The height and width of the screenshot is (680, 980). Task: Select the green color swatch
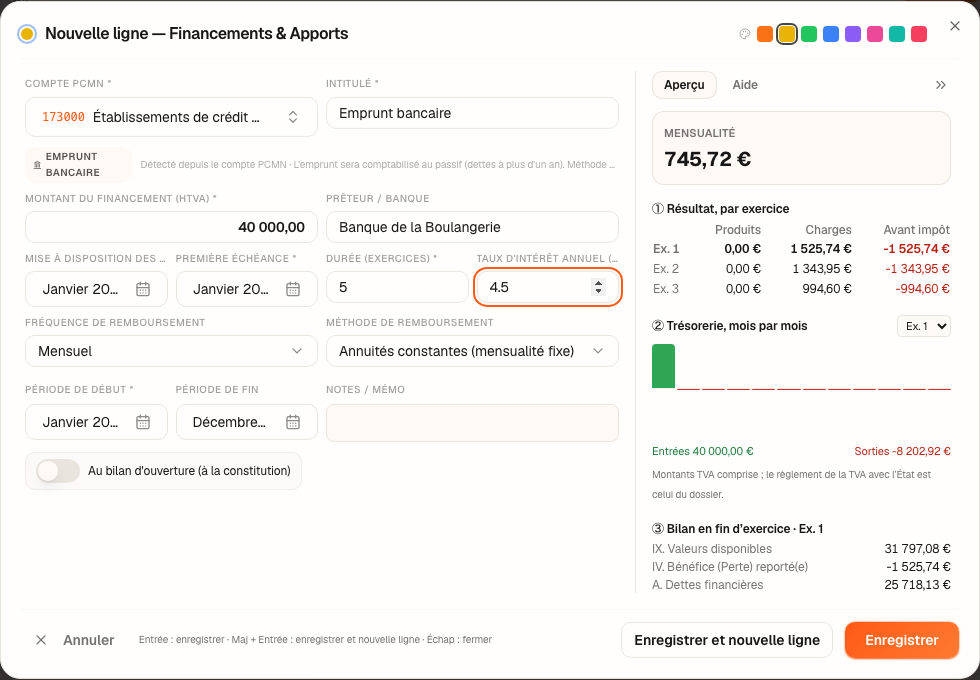809,34
